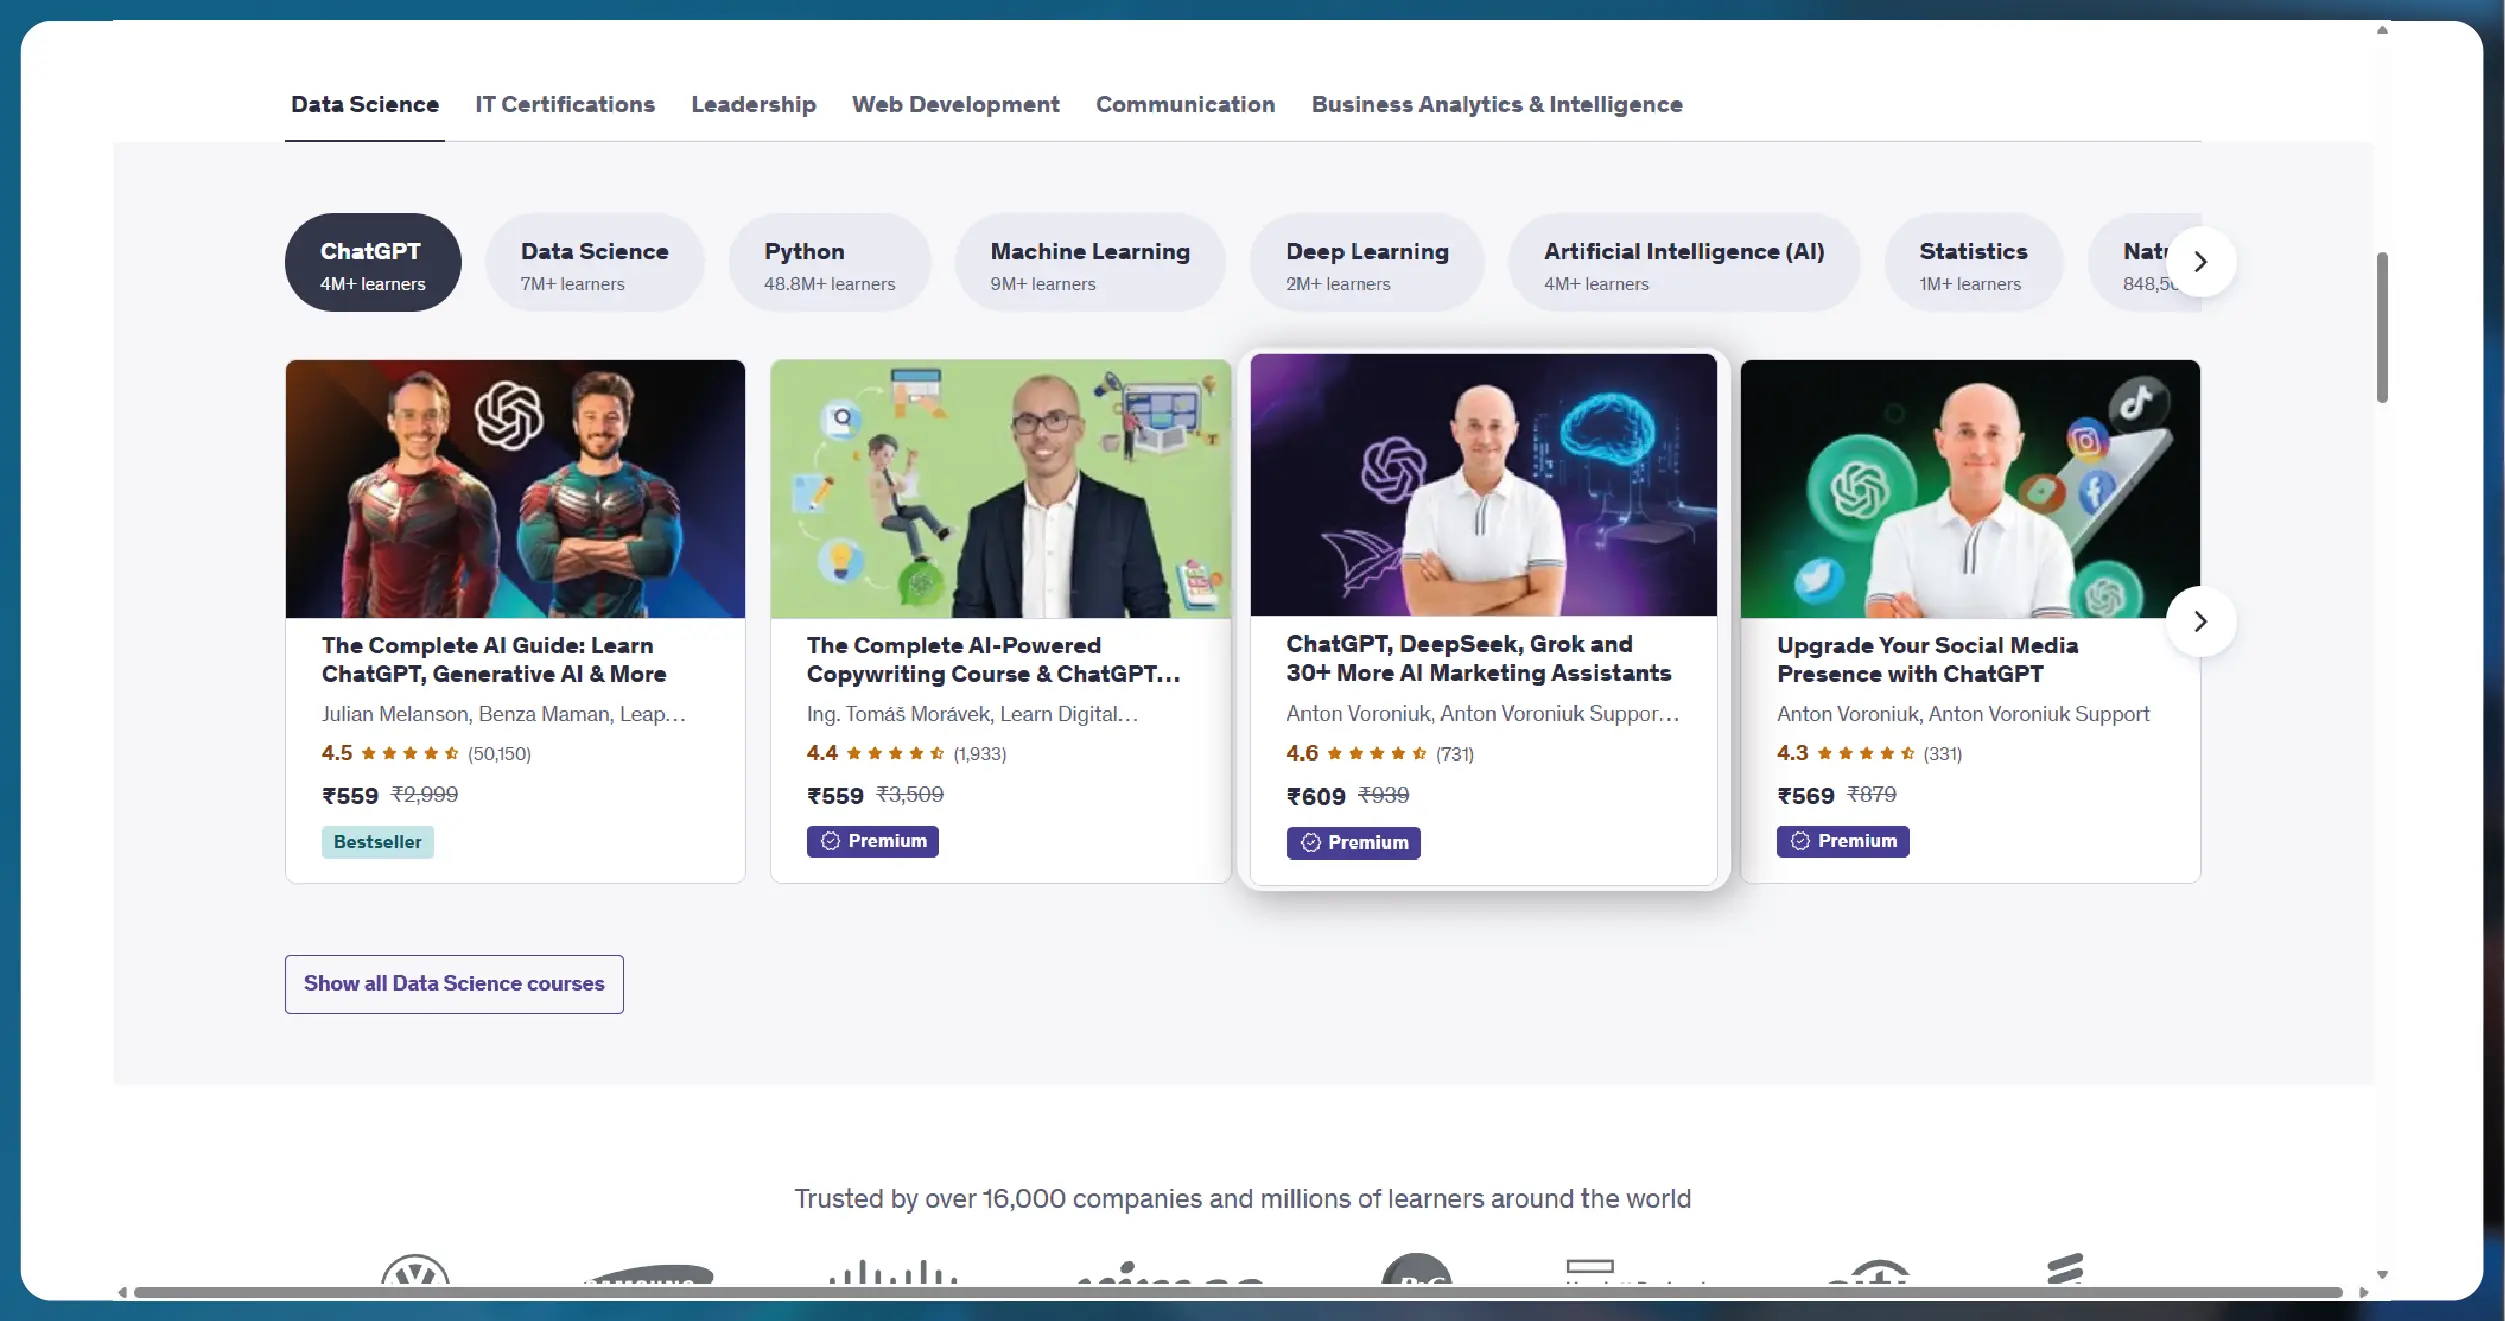Image resolution: width=2505 pixels, height=1321 pixels.
Task: Expand more topics with the right chevron
Action: 2201,262
